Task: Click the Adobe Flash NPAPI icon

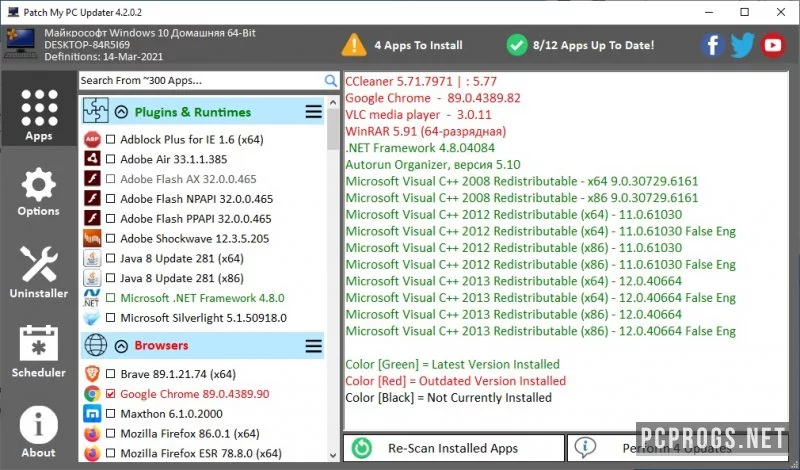Action: click(x=92, y=199)
